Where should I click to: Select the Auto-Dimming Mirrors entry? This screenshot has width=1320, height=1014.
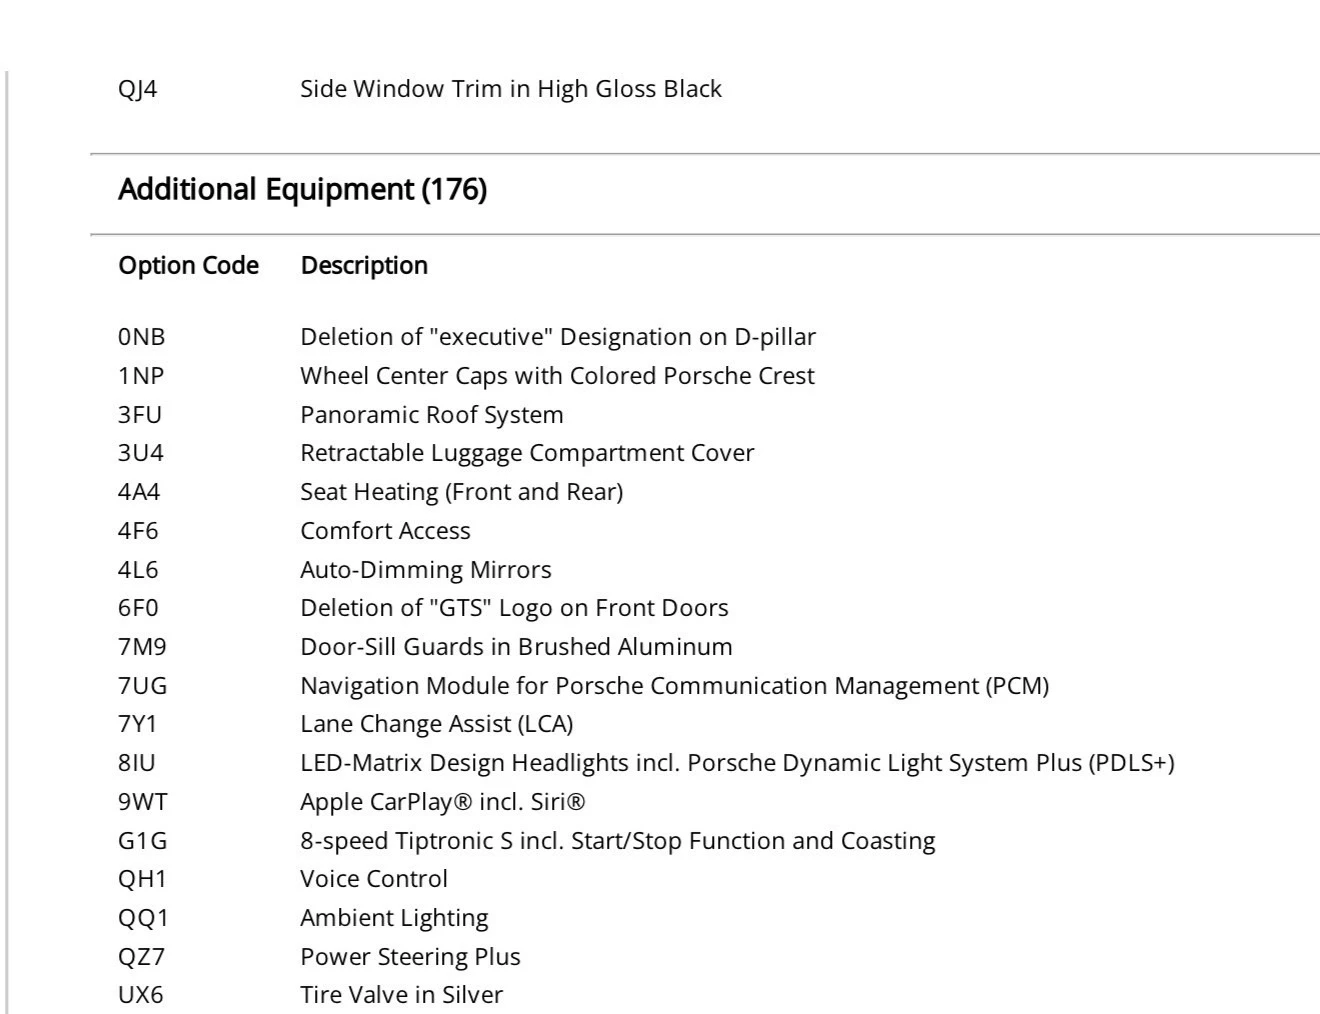coord(425,570)
